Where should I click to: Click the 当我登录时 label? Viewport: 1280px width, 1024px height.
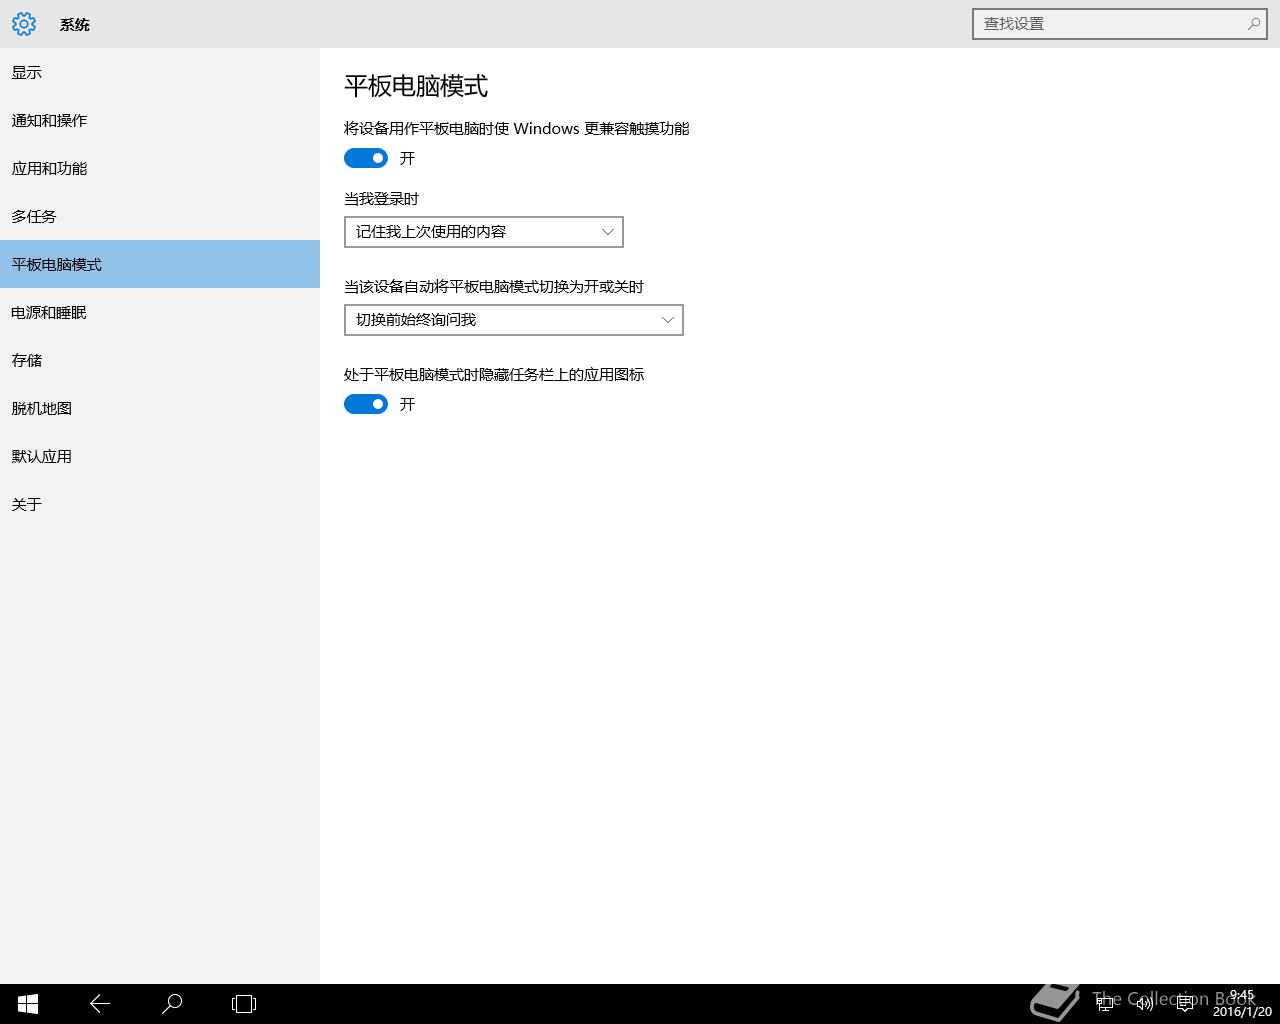point(381,199)
